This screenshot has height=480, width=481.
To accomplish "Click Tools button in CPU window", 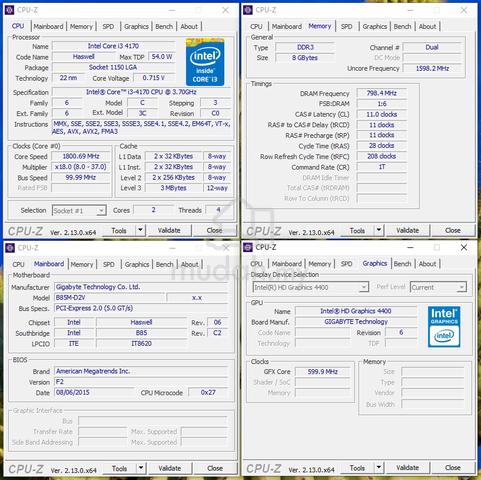I will tap(119, 230).
